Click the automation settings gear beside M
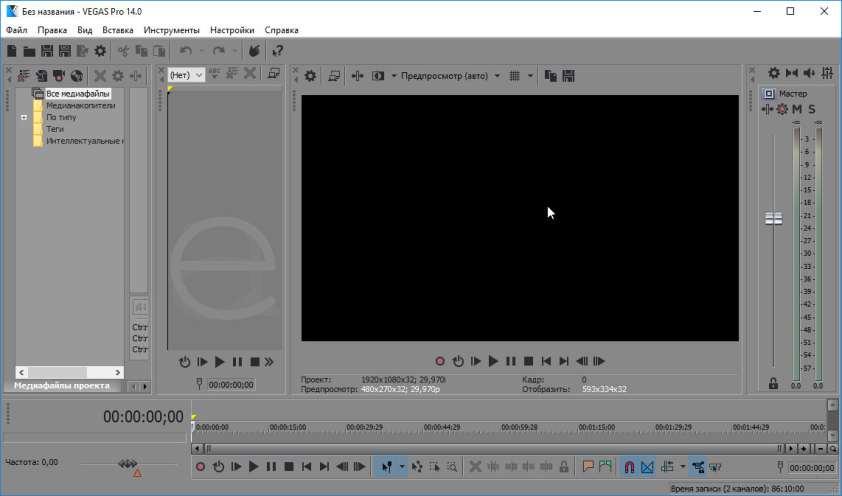The height and width of the screenshot is (496, 842). (x=782, y=110)
